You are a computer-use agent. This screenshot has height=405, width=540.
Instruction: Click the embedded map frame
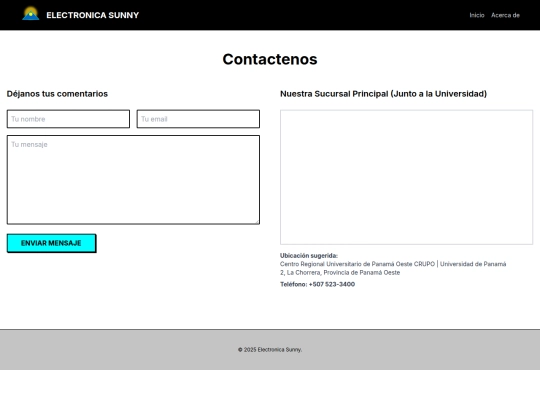(406, 177)
